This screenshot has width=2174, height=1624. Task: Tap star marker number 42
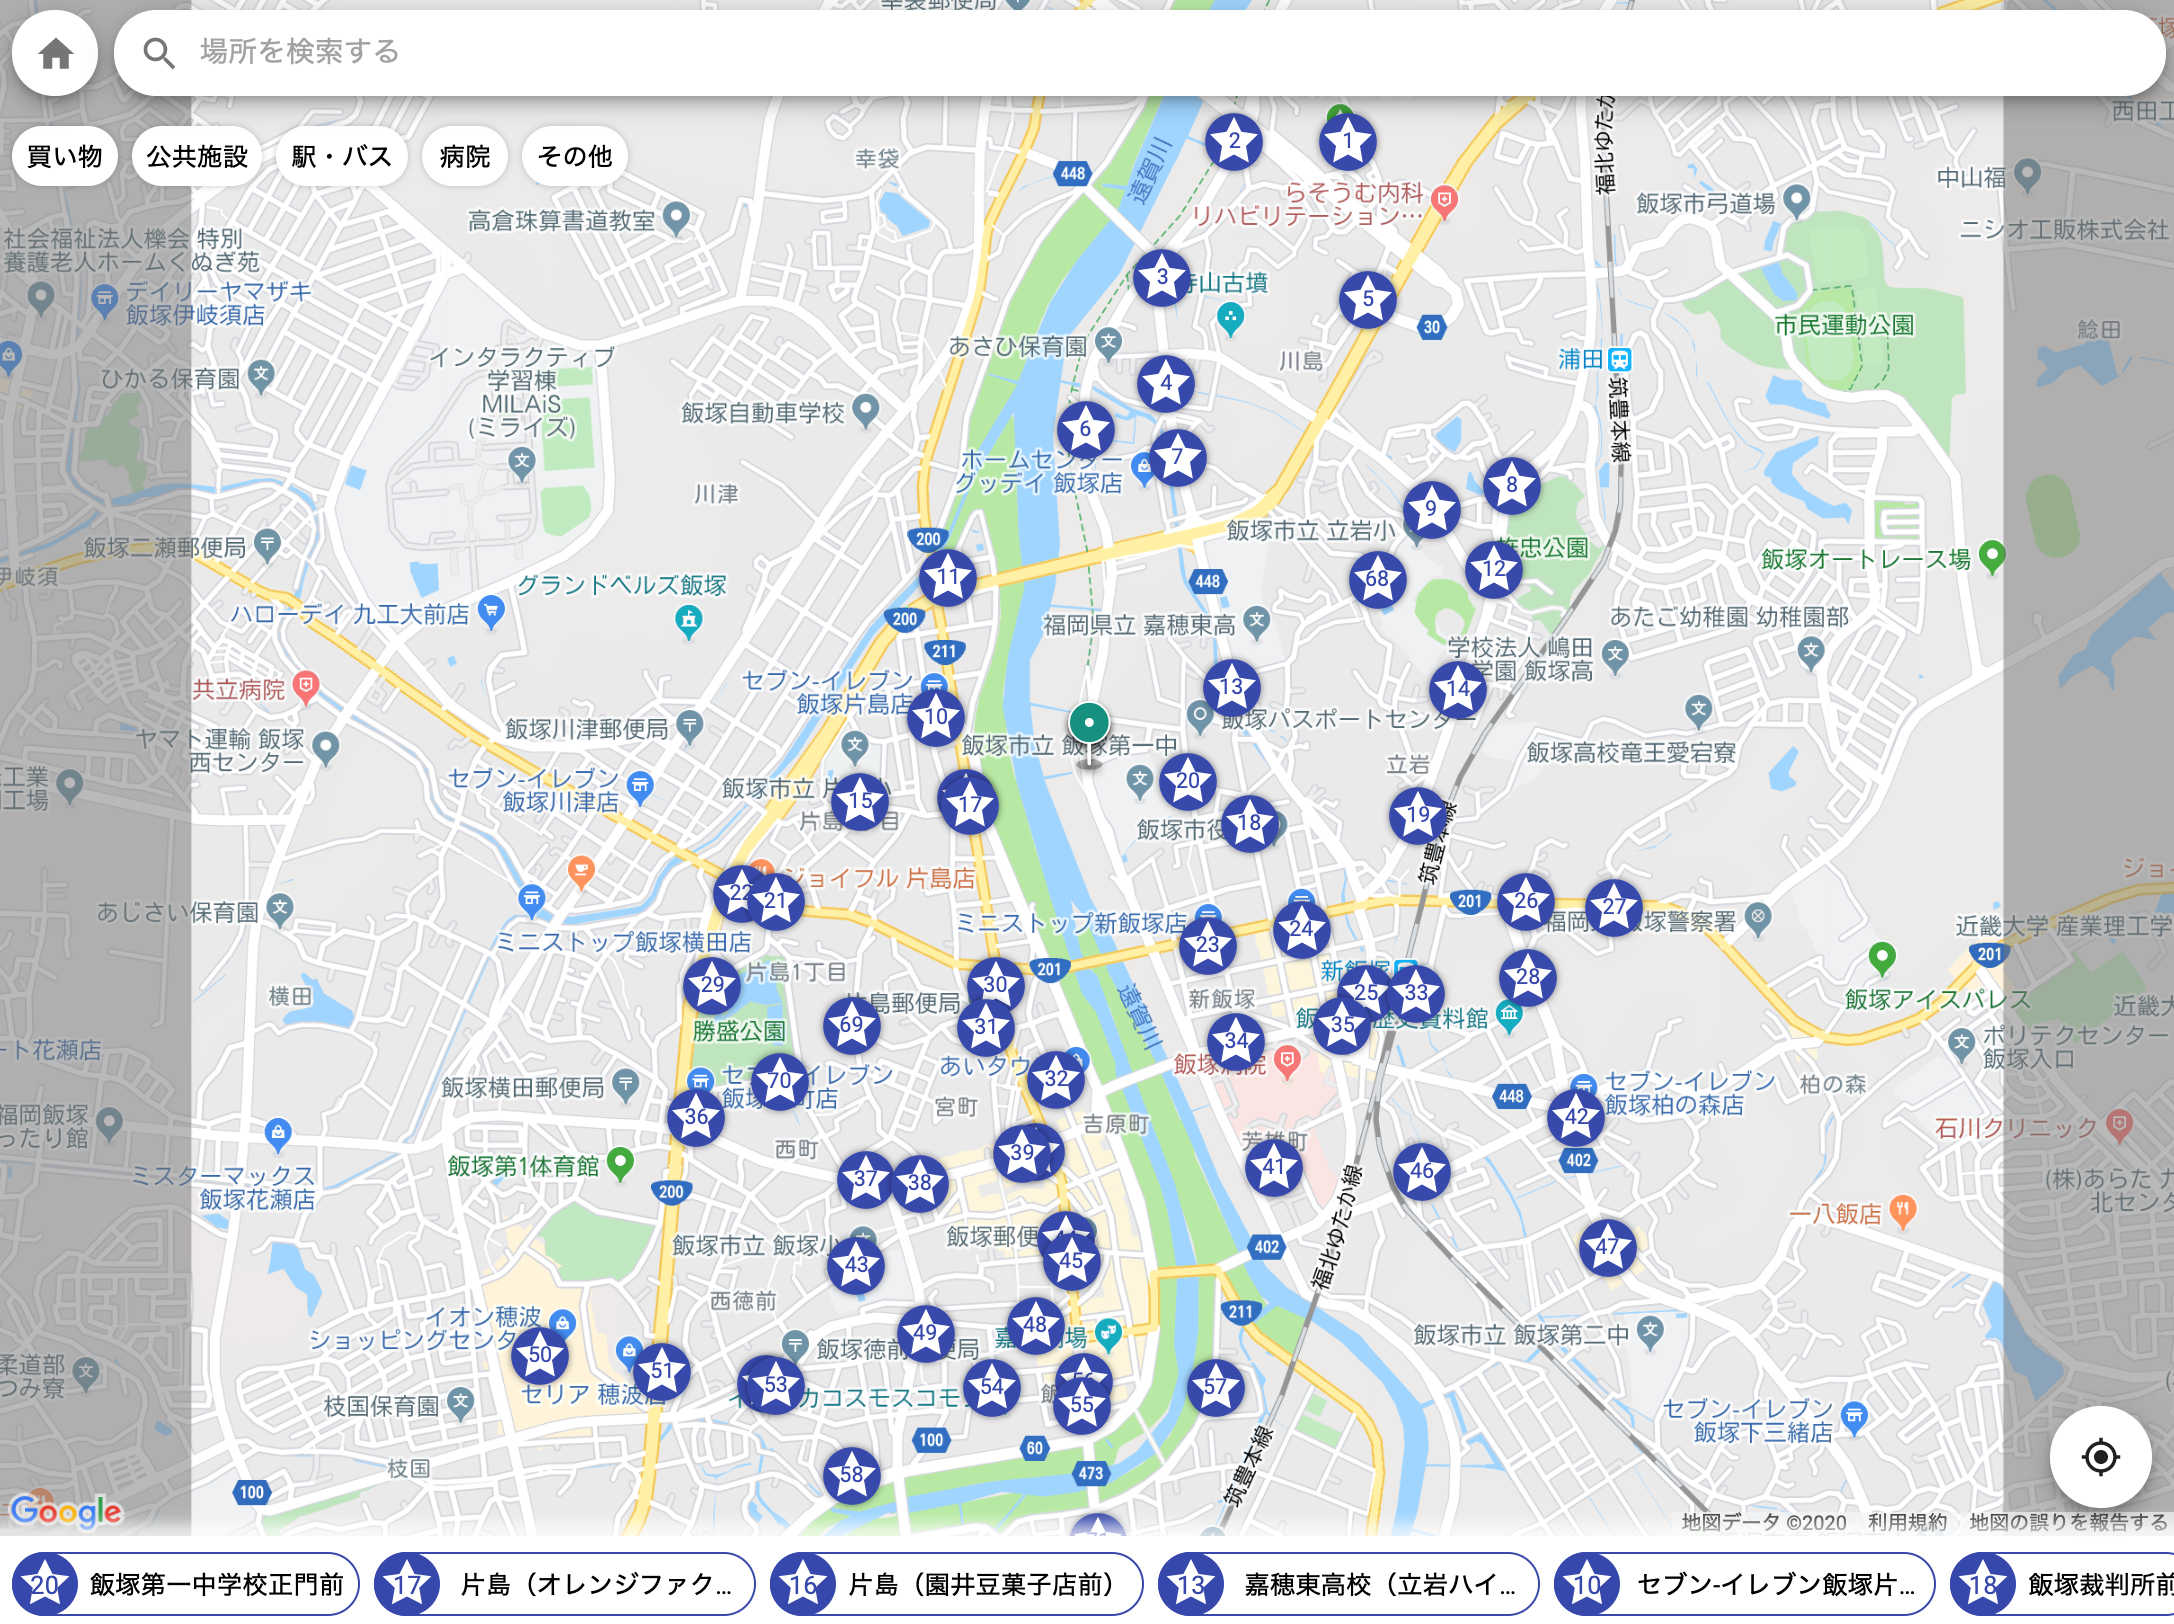coord(1575,1117)
